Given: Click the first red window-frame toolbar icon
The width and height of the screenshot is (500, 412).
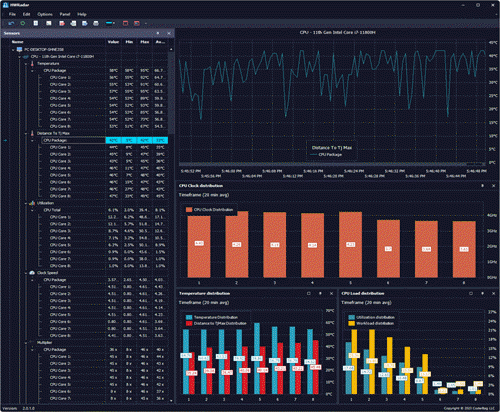Looking at the screenshot, I should click(x=126, y=23).
